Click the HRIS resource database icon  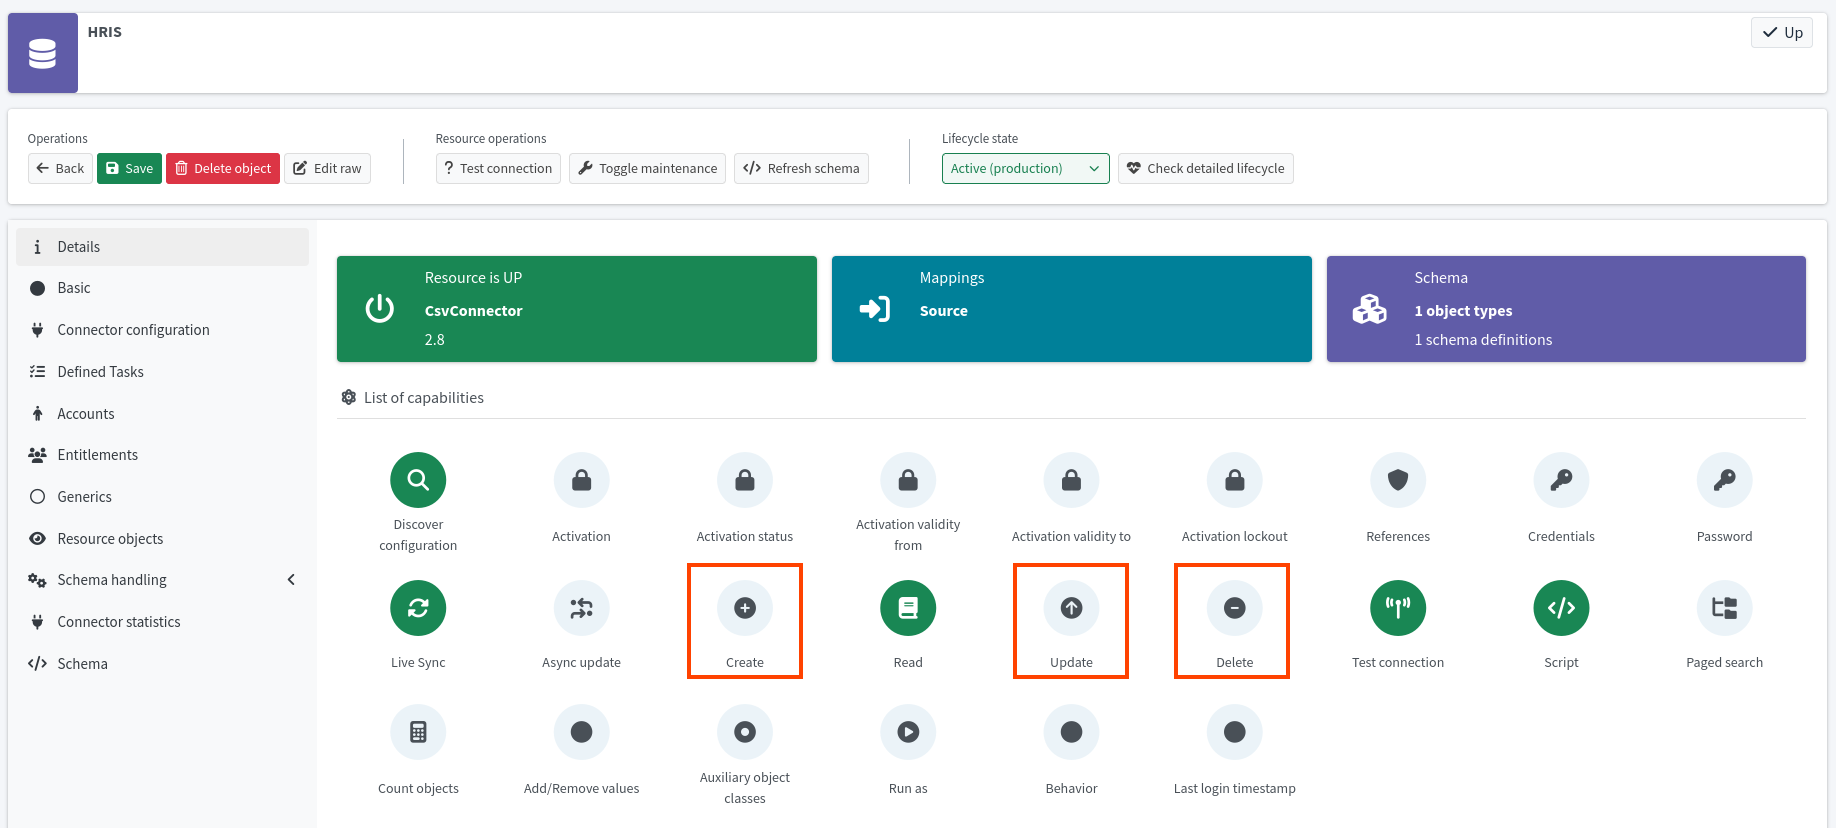pyautogui.click(x=43, y=53)
